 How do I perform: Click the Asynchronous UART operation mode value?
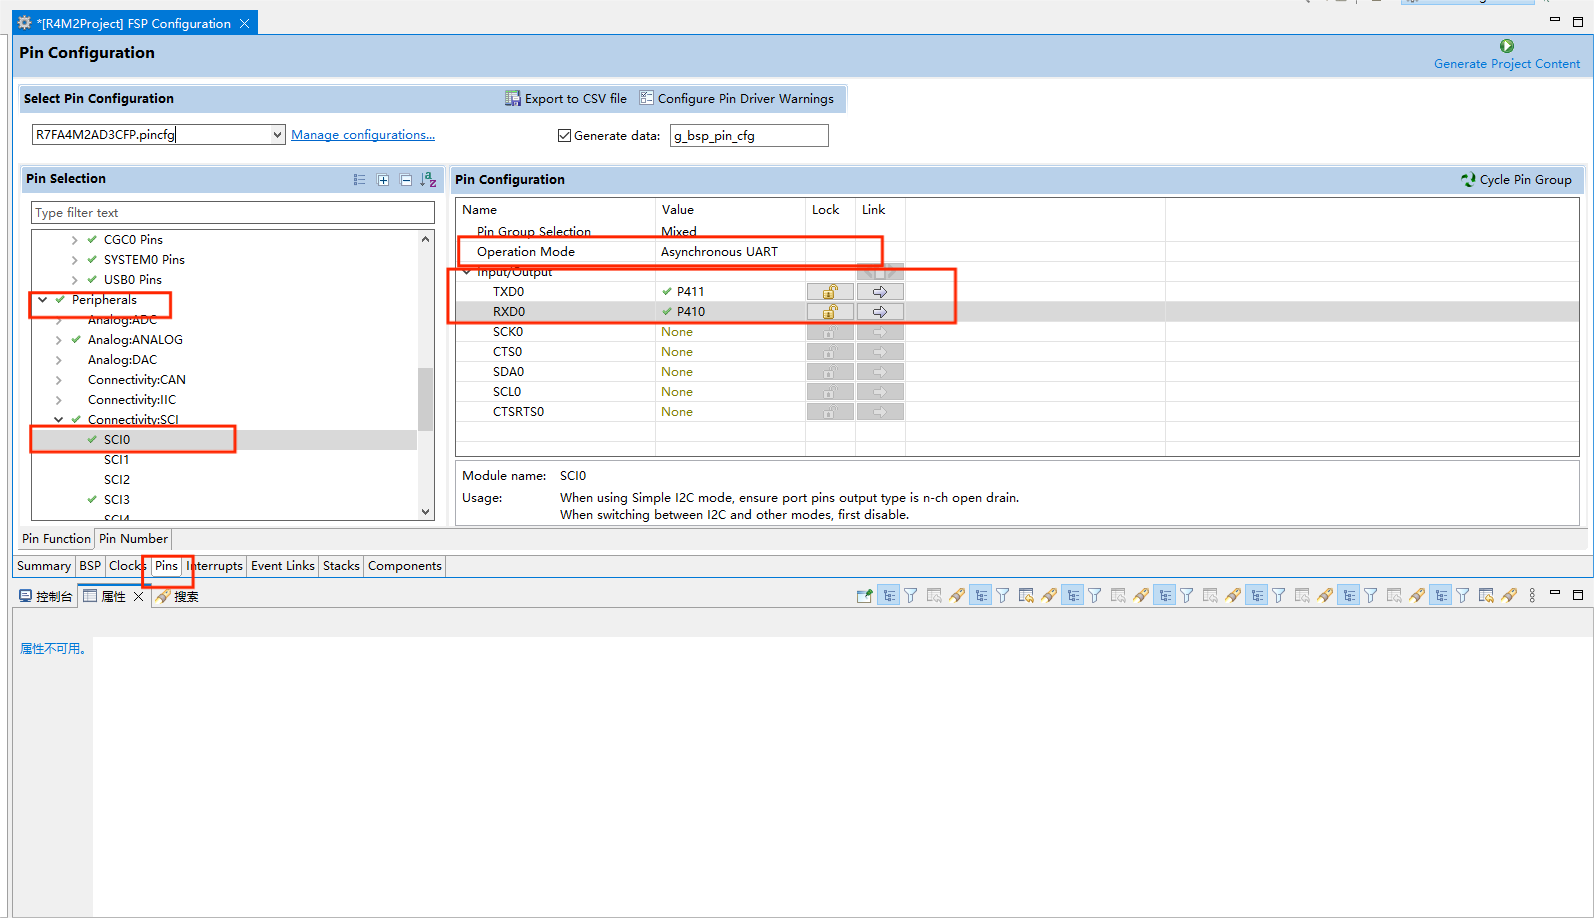719,252
